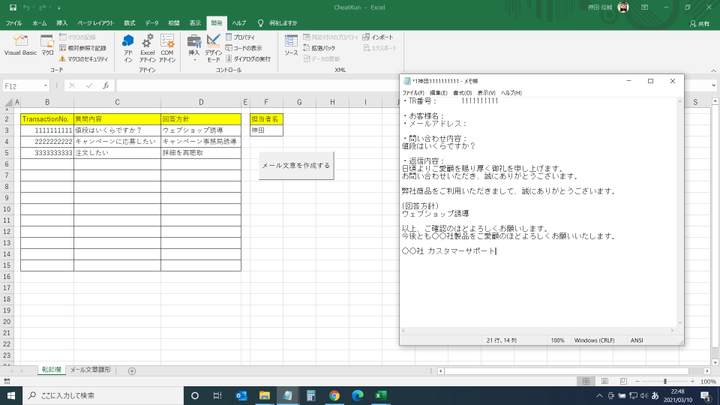Open Notepad's 書式 menu
Viewport: 720px width, 405px height.
tap(462, 92)
